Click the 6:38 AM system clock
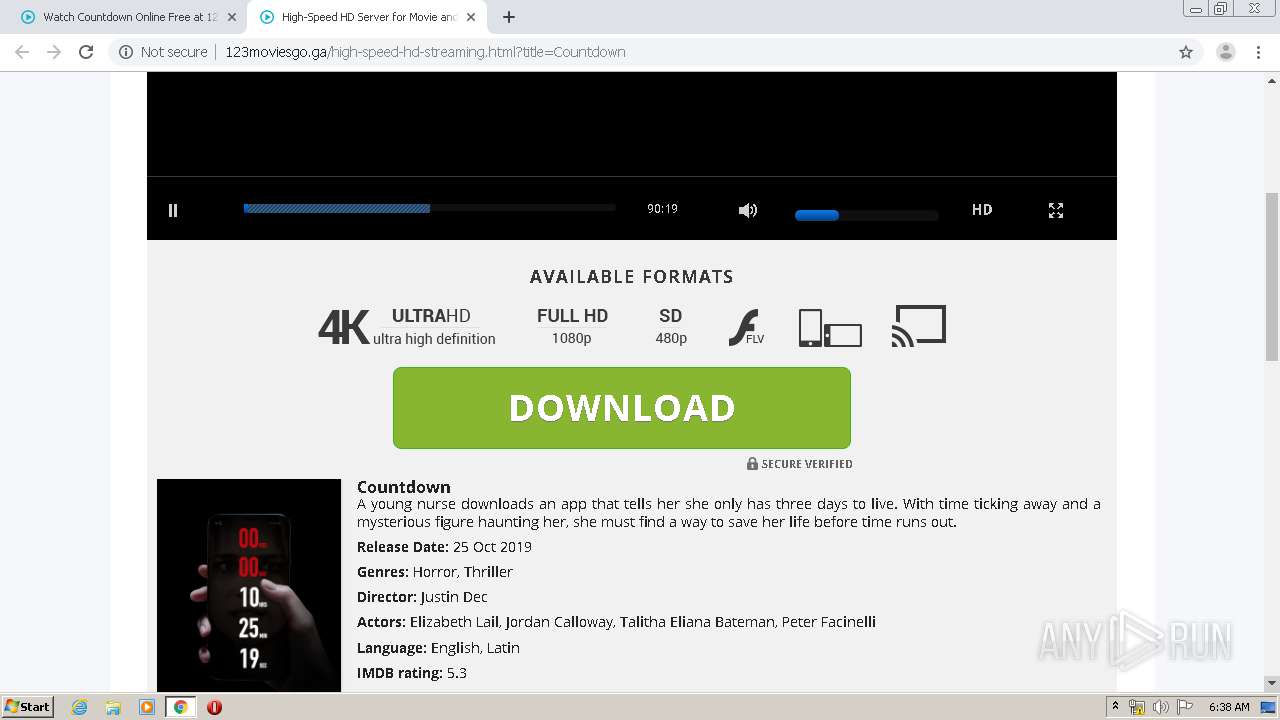The height and width of the screenshot is (720, 1280). [1229, 707]
